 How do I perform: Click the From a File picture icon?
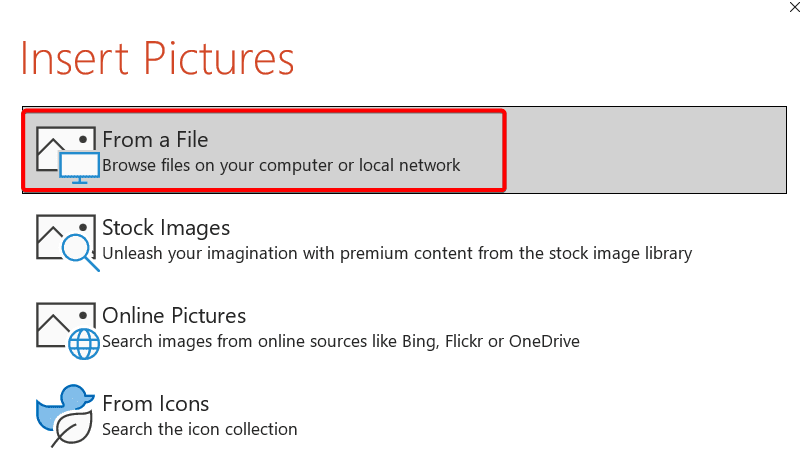(x=68, y=155)
